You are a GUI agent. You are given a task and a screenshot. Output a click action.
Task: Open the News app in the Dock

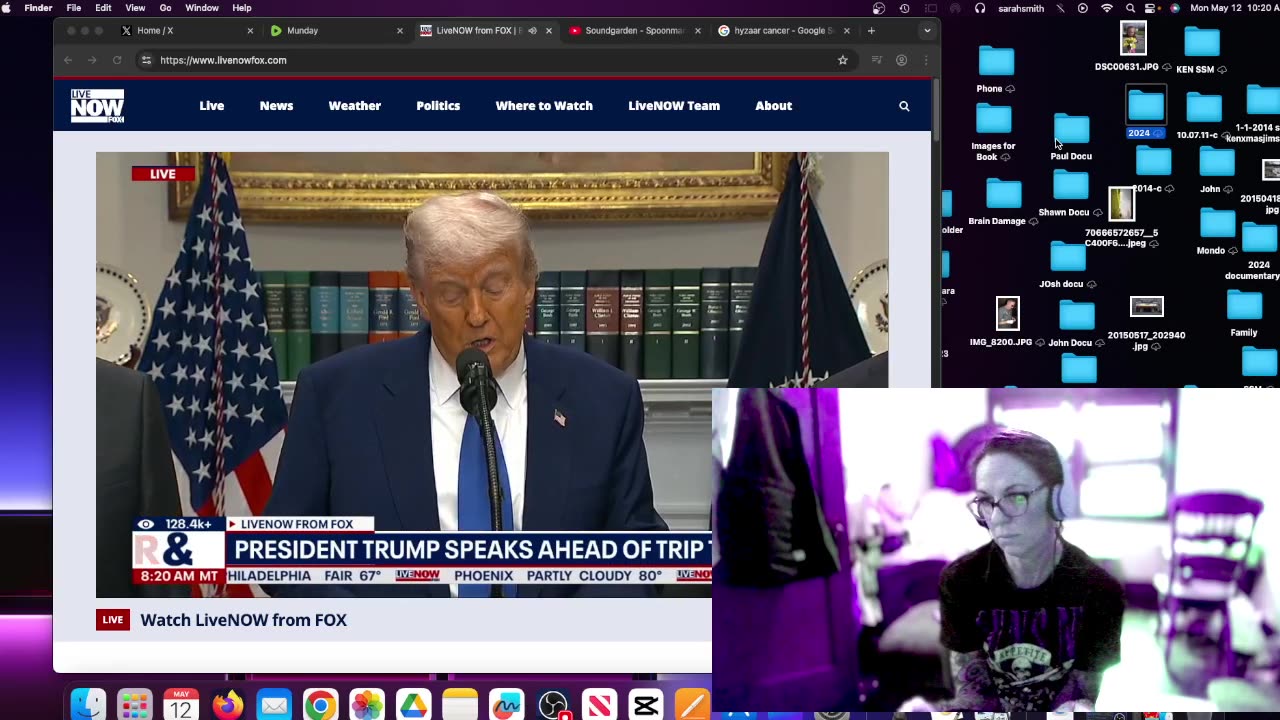599,705
